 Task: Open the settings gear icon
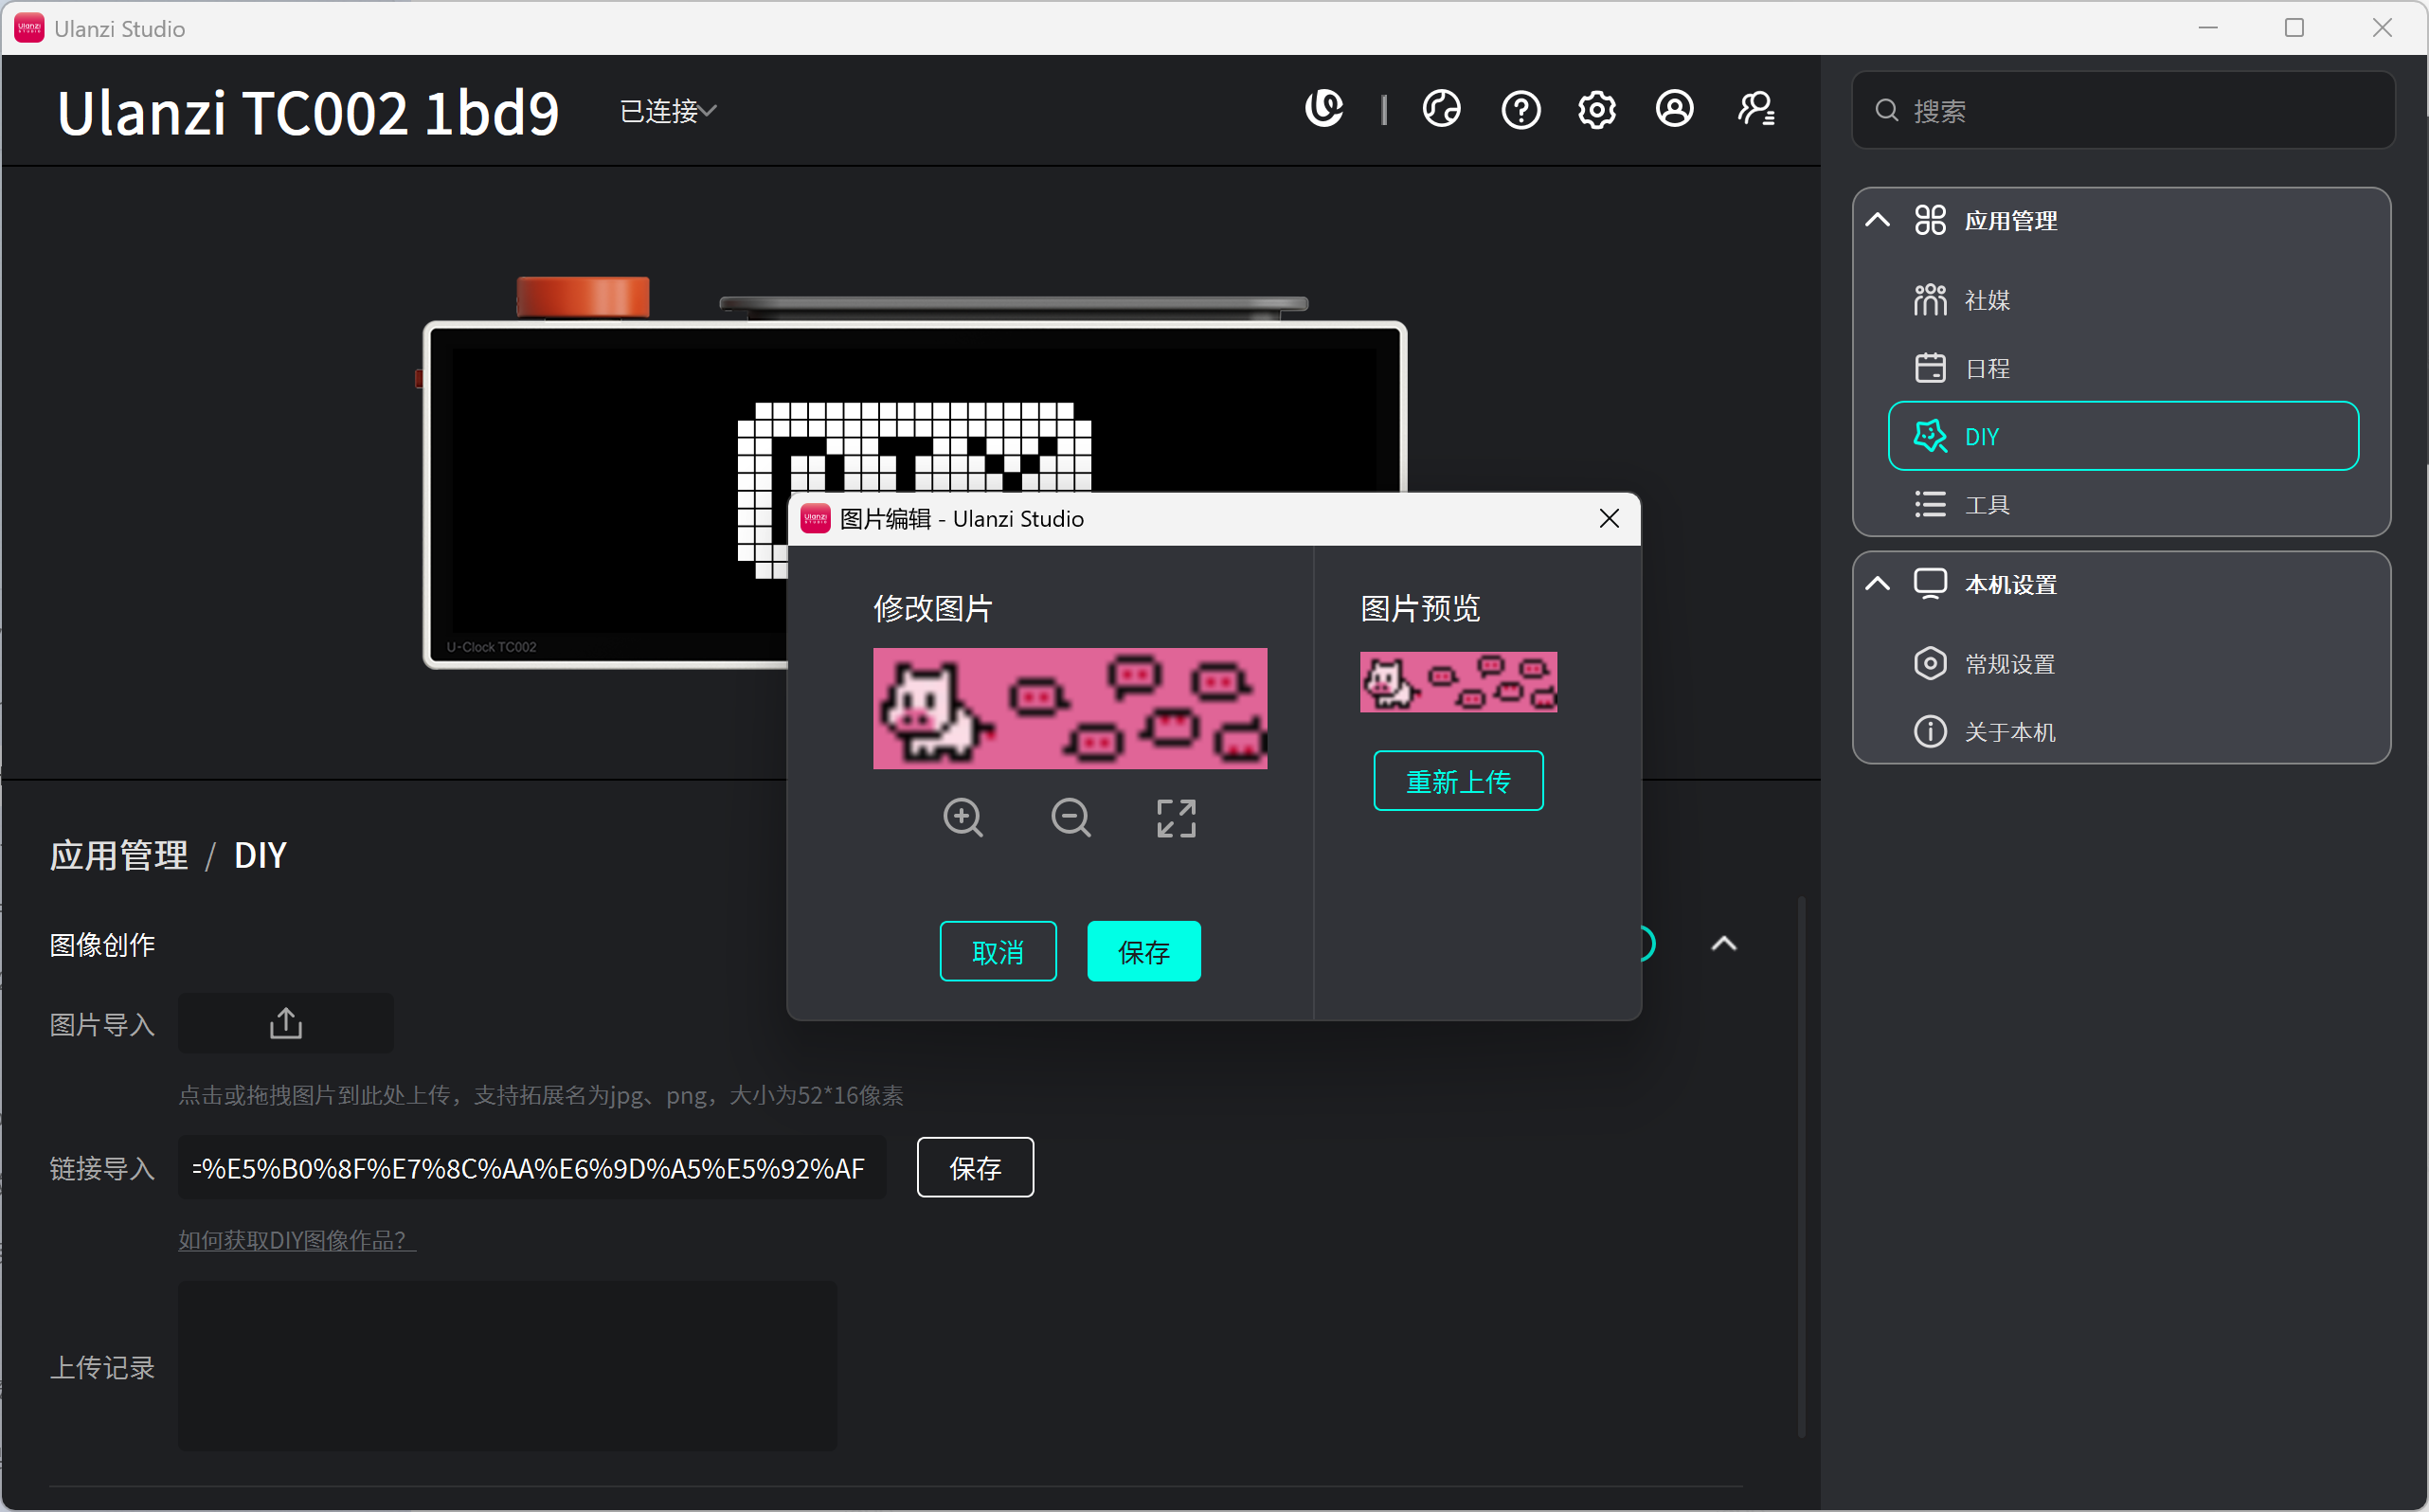(x=1597, y=109)
